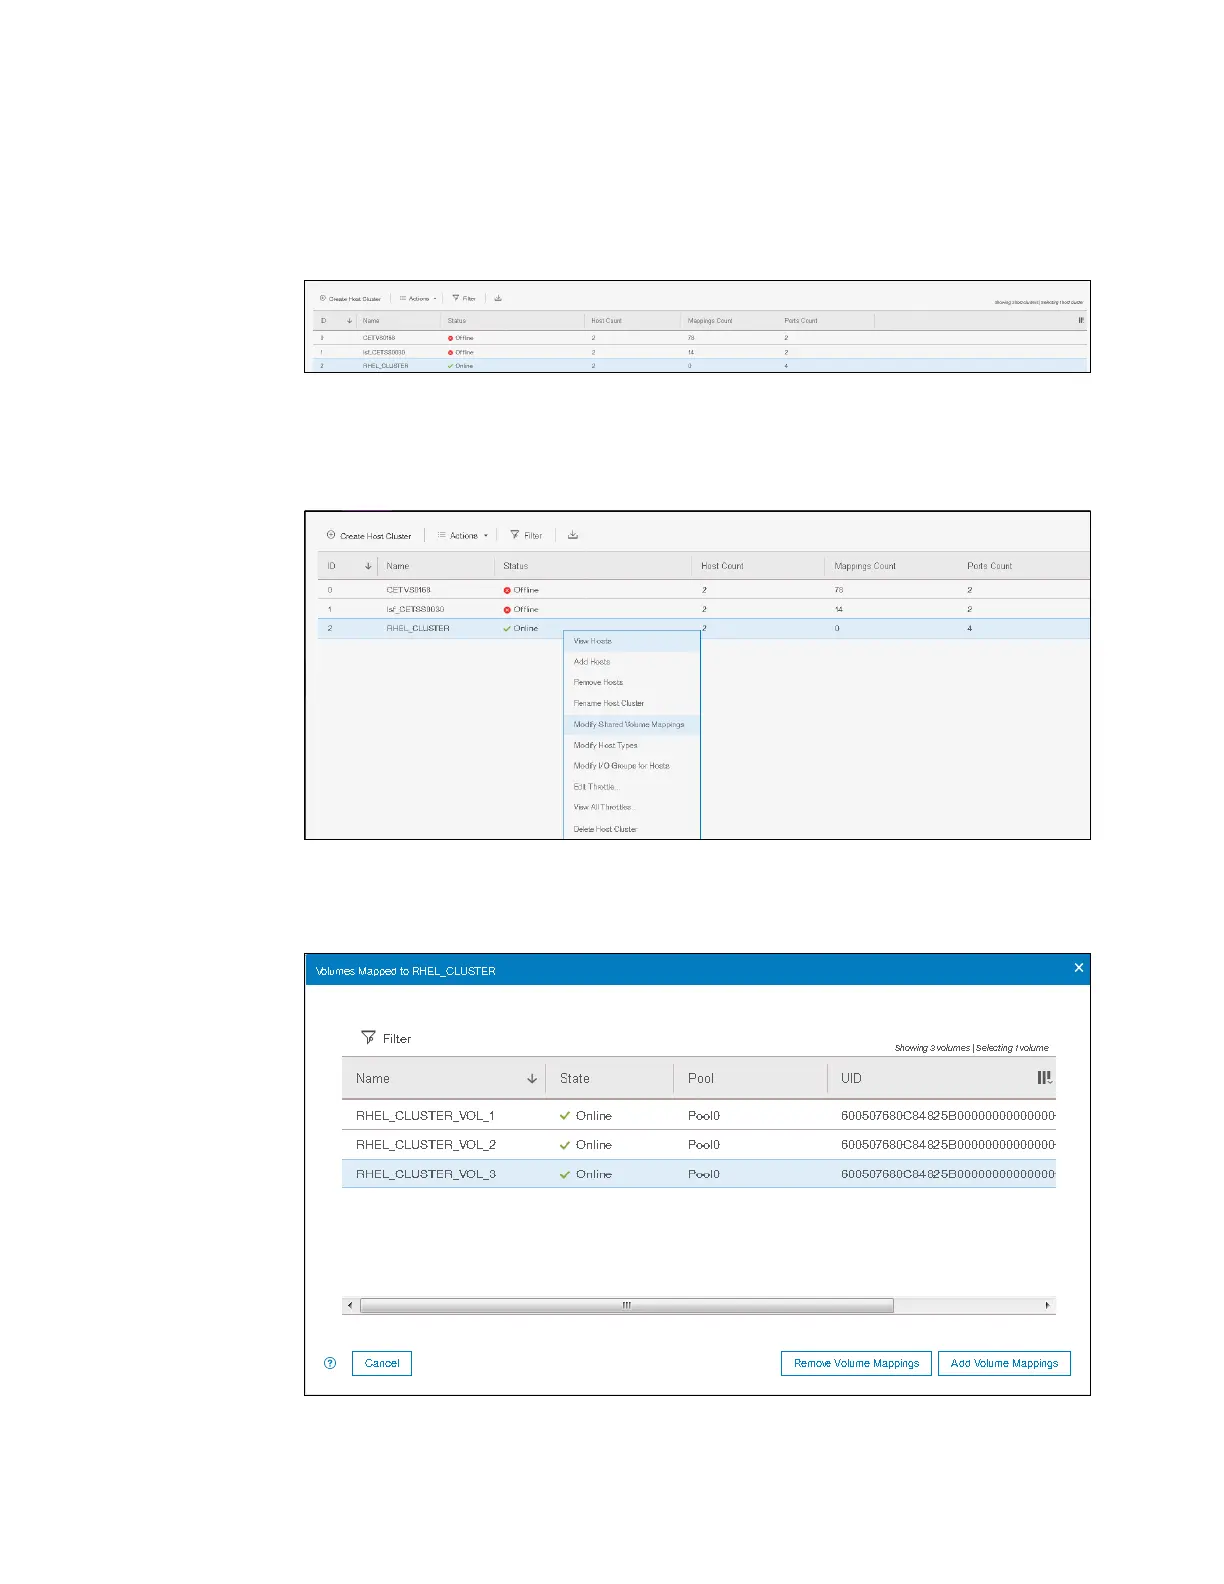The image size is (1224, 1584).
Task: Click RHEL_CLUSTER row in the small first screenshot
Action: (x=701, y=366)
